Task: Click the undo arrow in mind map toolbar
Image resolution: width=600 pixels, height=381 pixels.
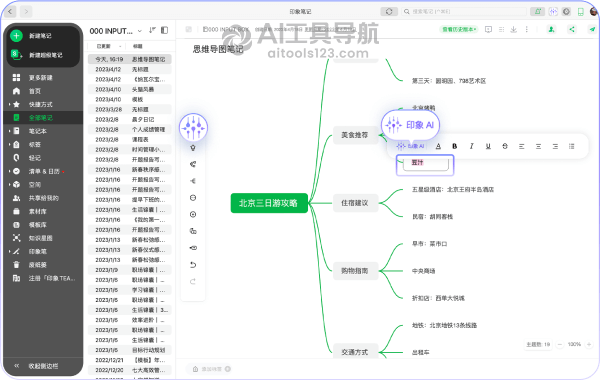Action: [x=193, y=265]
